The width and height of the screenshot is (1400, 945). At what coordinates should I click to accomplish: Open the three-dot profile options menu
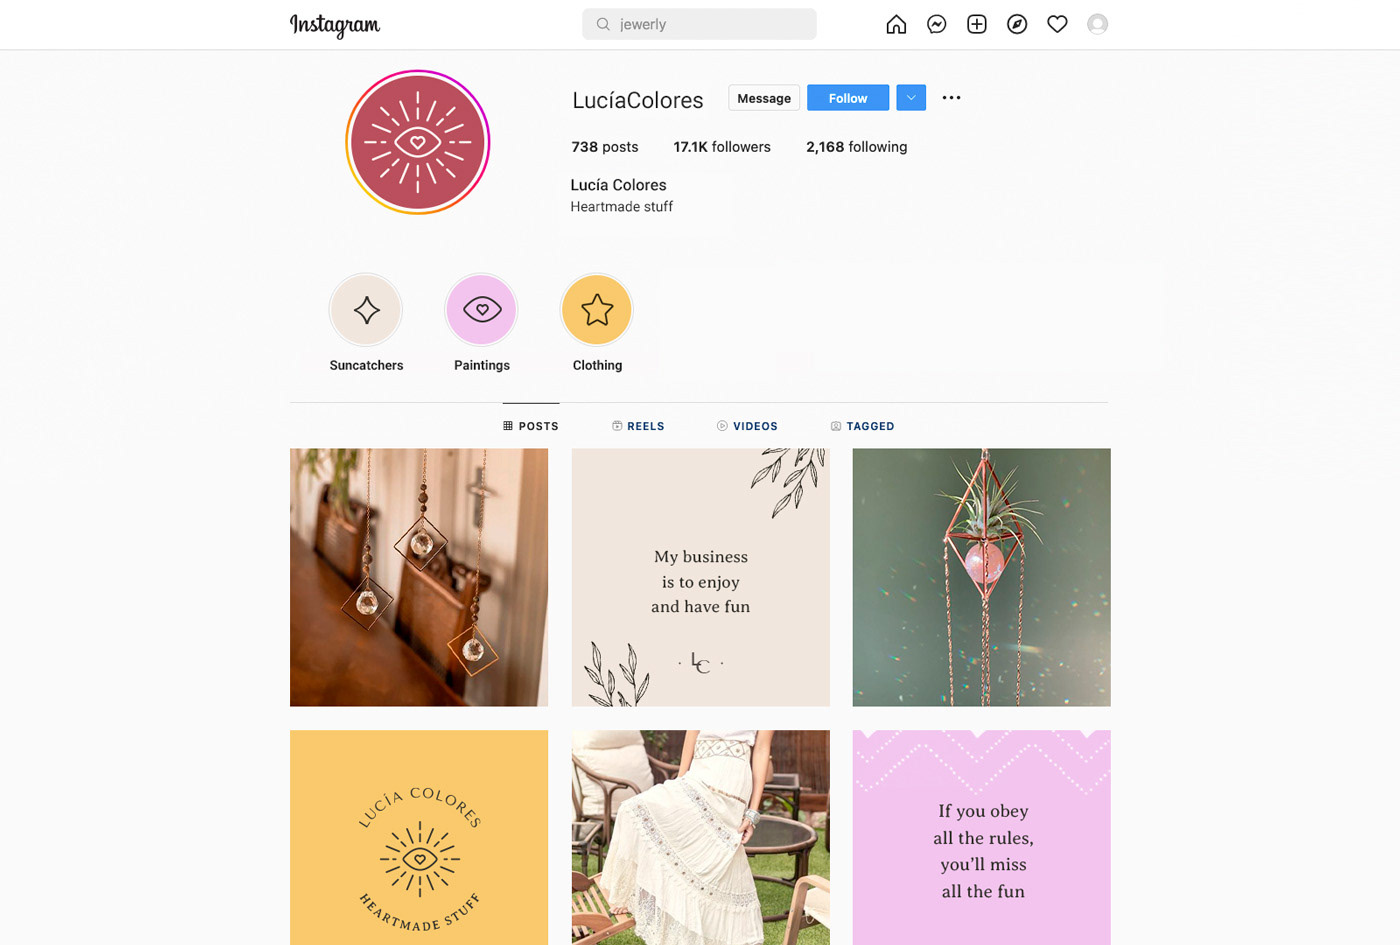coord(951,98)
